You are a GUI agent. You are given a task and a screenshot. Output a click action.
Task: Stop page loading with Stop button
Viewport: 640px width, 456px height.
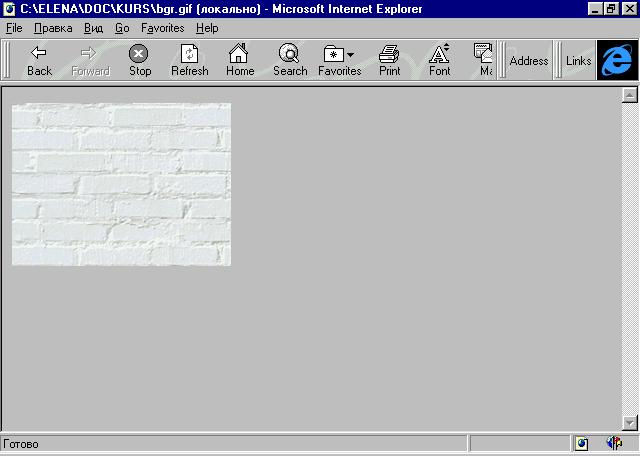point(140,60)
